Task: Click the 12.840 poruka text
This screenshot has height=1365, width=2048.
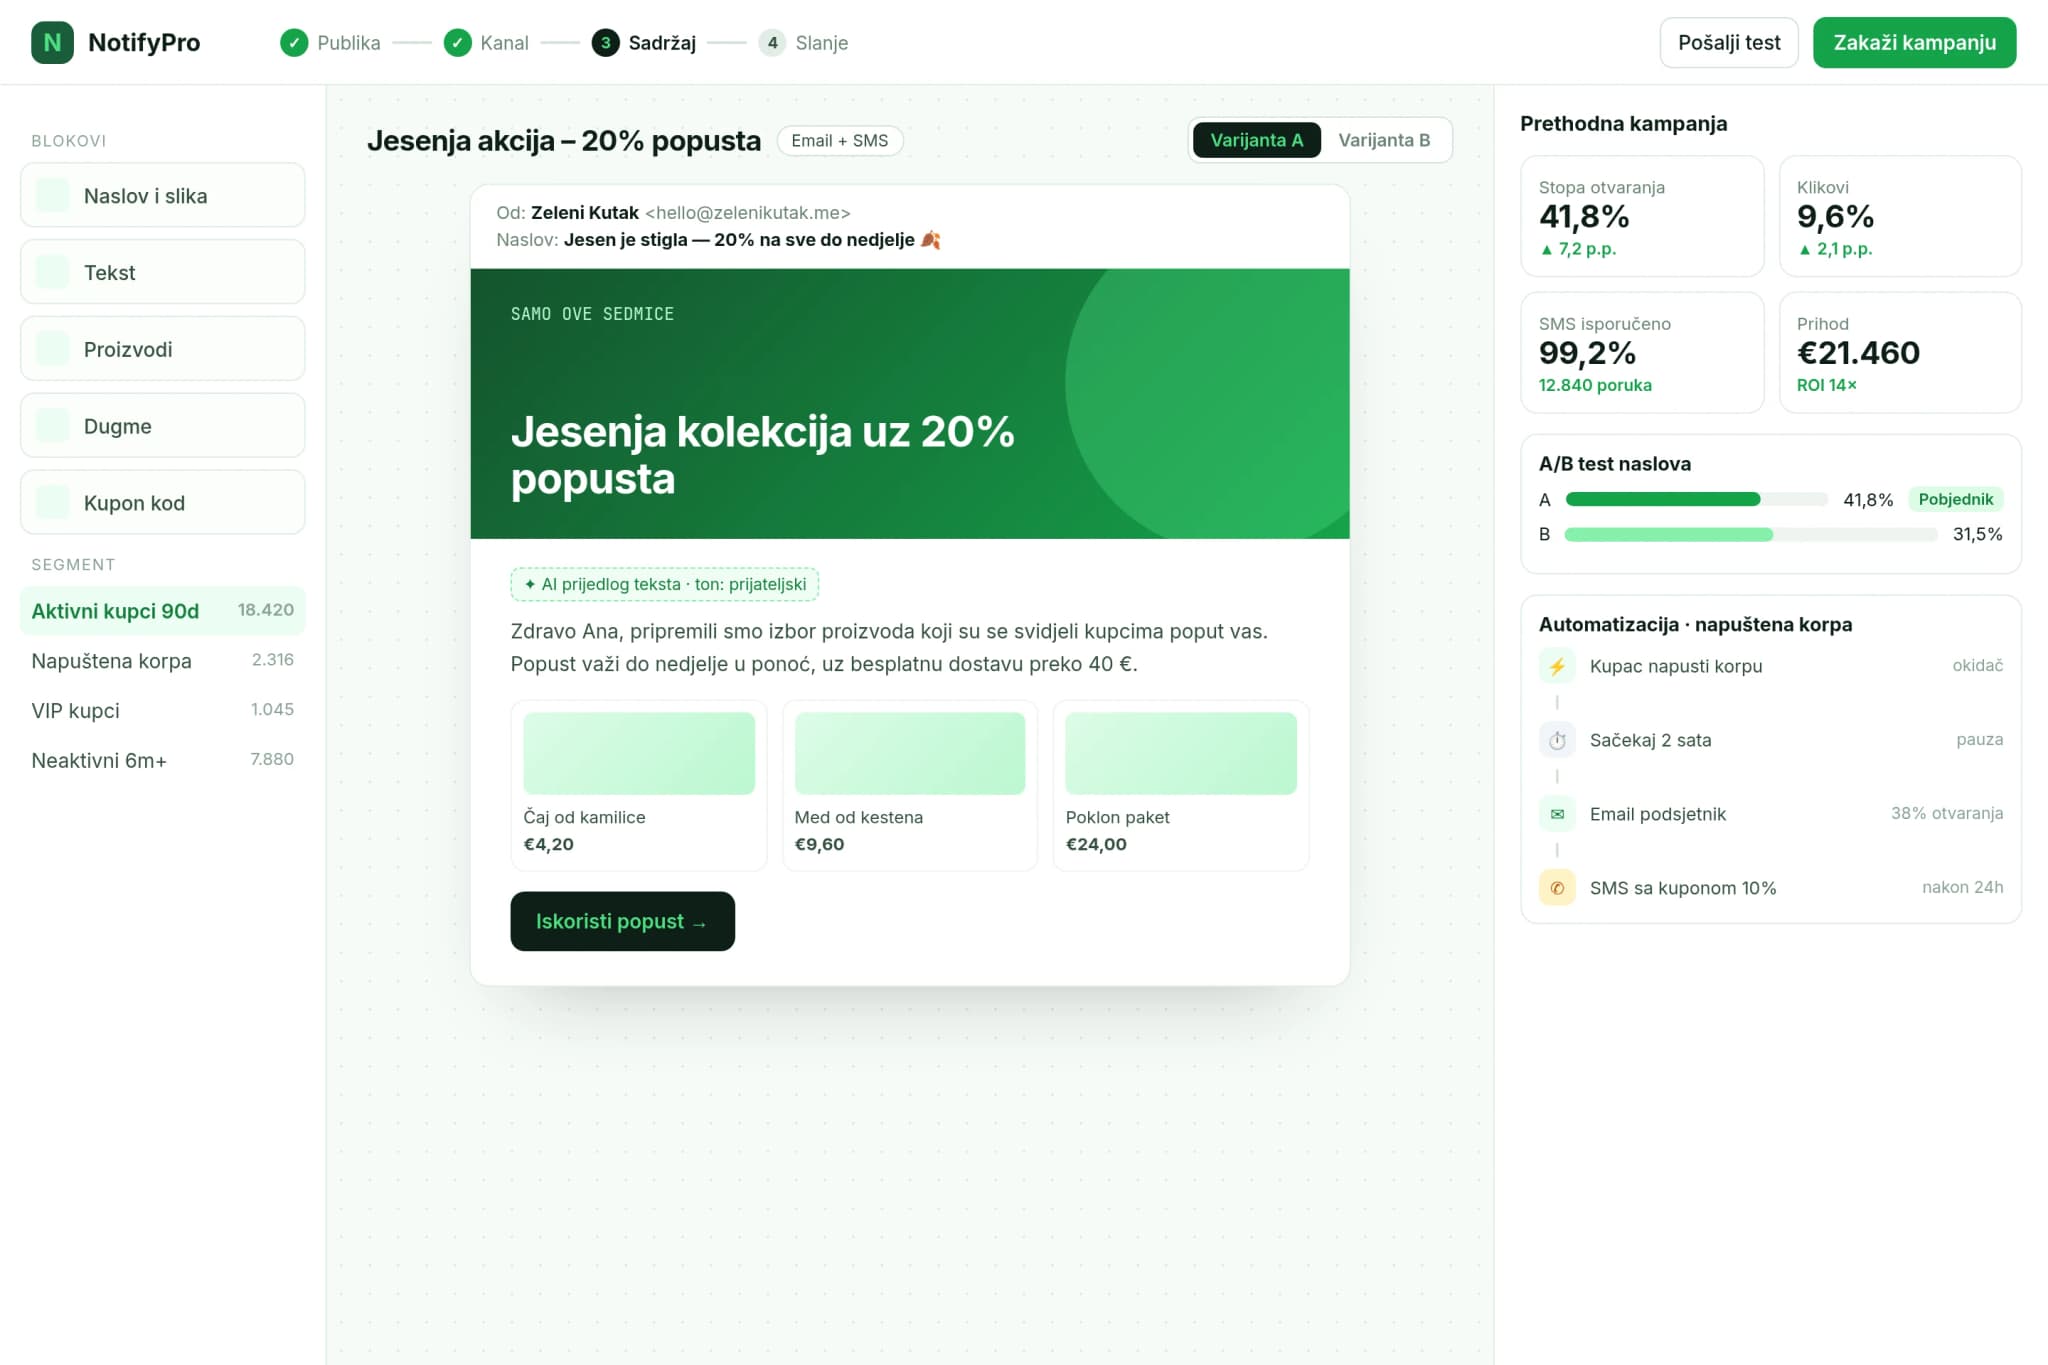Action: pyautogui.click(x=1595, y=385)
